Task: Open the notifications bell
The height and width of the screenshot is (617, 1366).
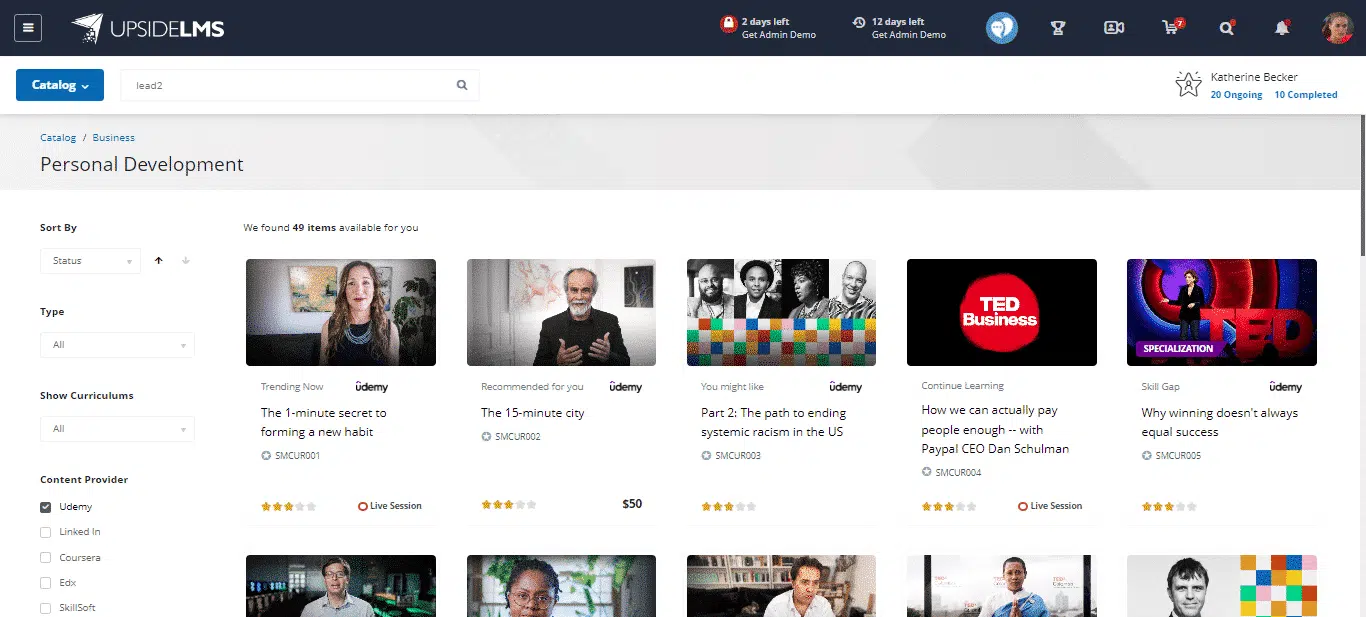Action: (1282, 28)
